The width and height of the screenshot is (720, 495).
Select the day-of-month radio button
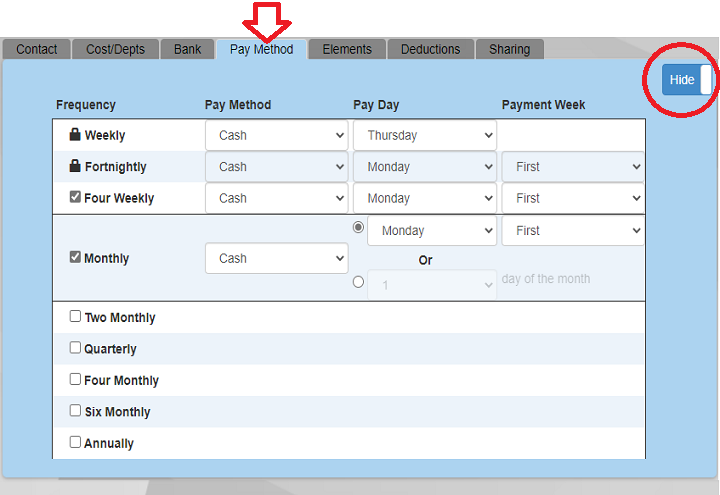(359, 283)
